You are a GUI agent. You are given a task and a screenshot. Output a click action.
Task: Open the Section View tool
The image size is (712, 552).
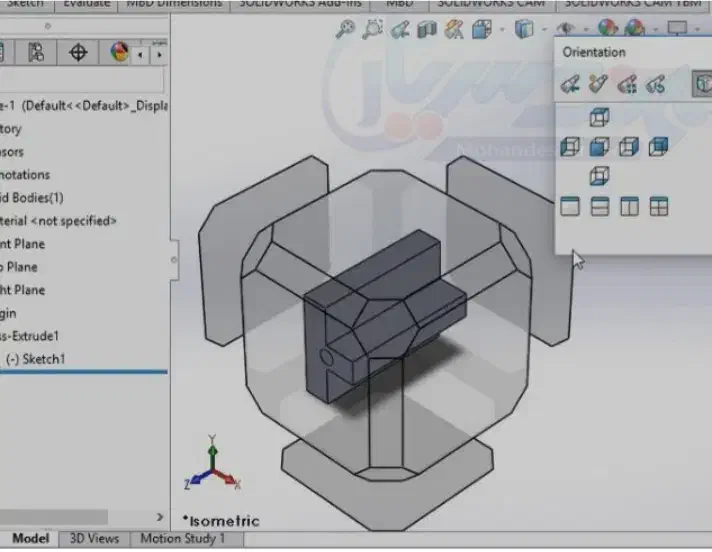428,29
